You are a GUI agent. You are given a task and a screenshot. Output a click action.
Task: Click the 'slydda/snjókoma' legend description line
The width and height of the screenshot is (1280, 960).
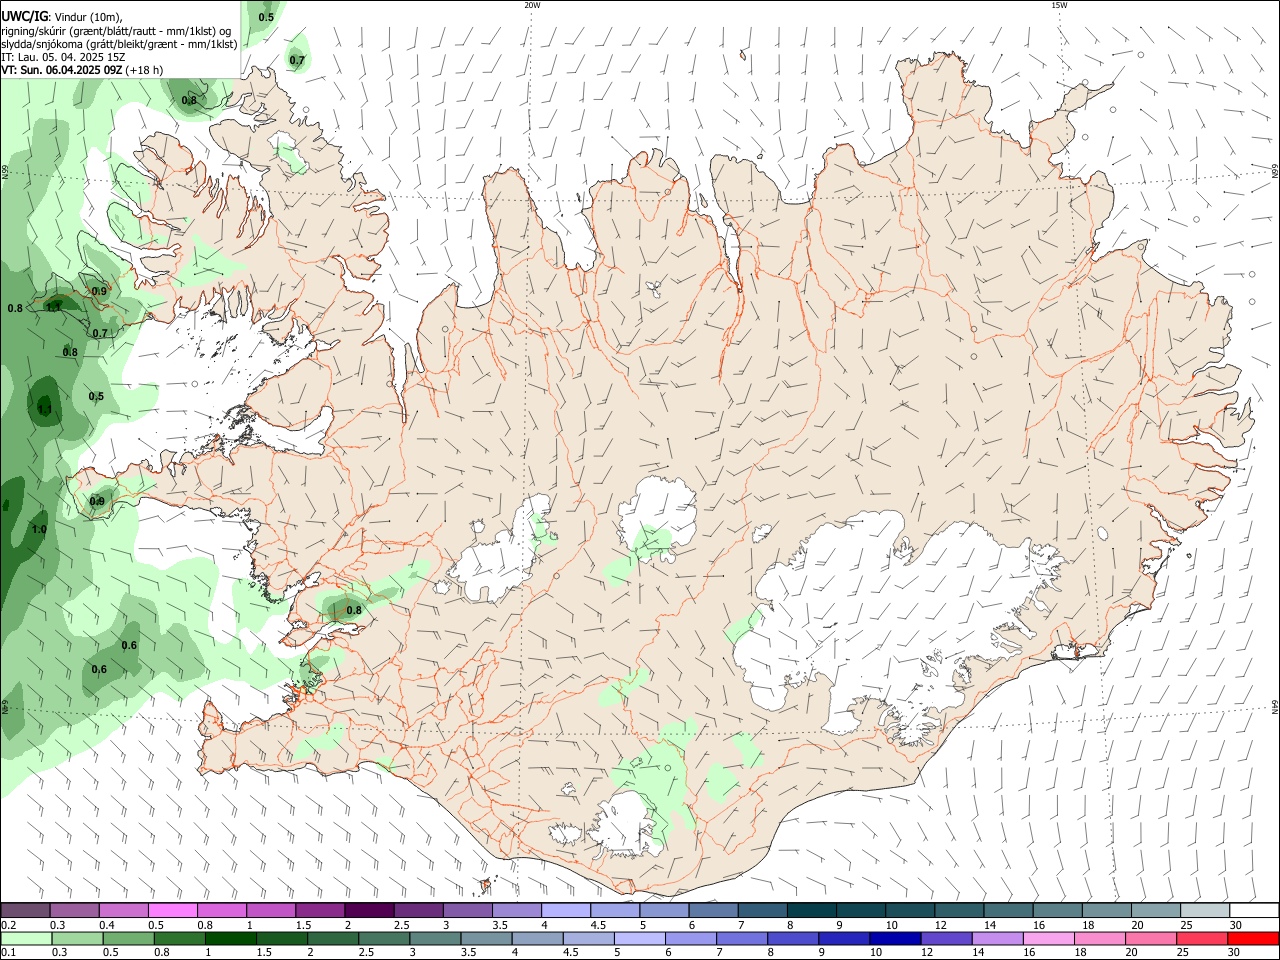point(119,44)
